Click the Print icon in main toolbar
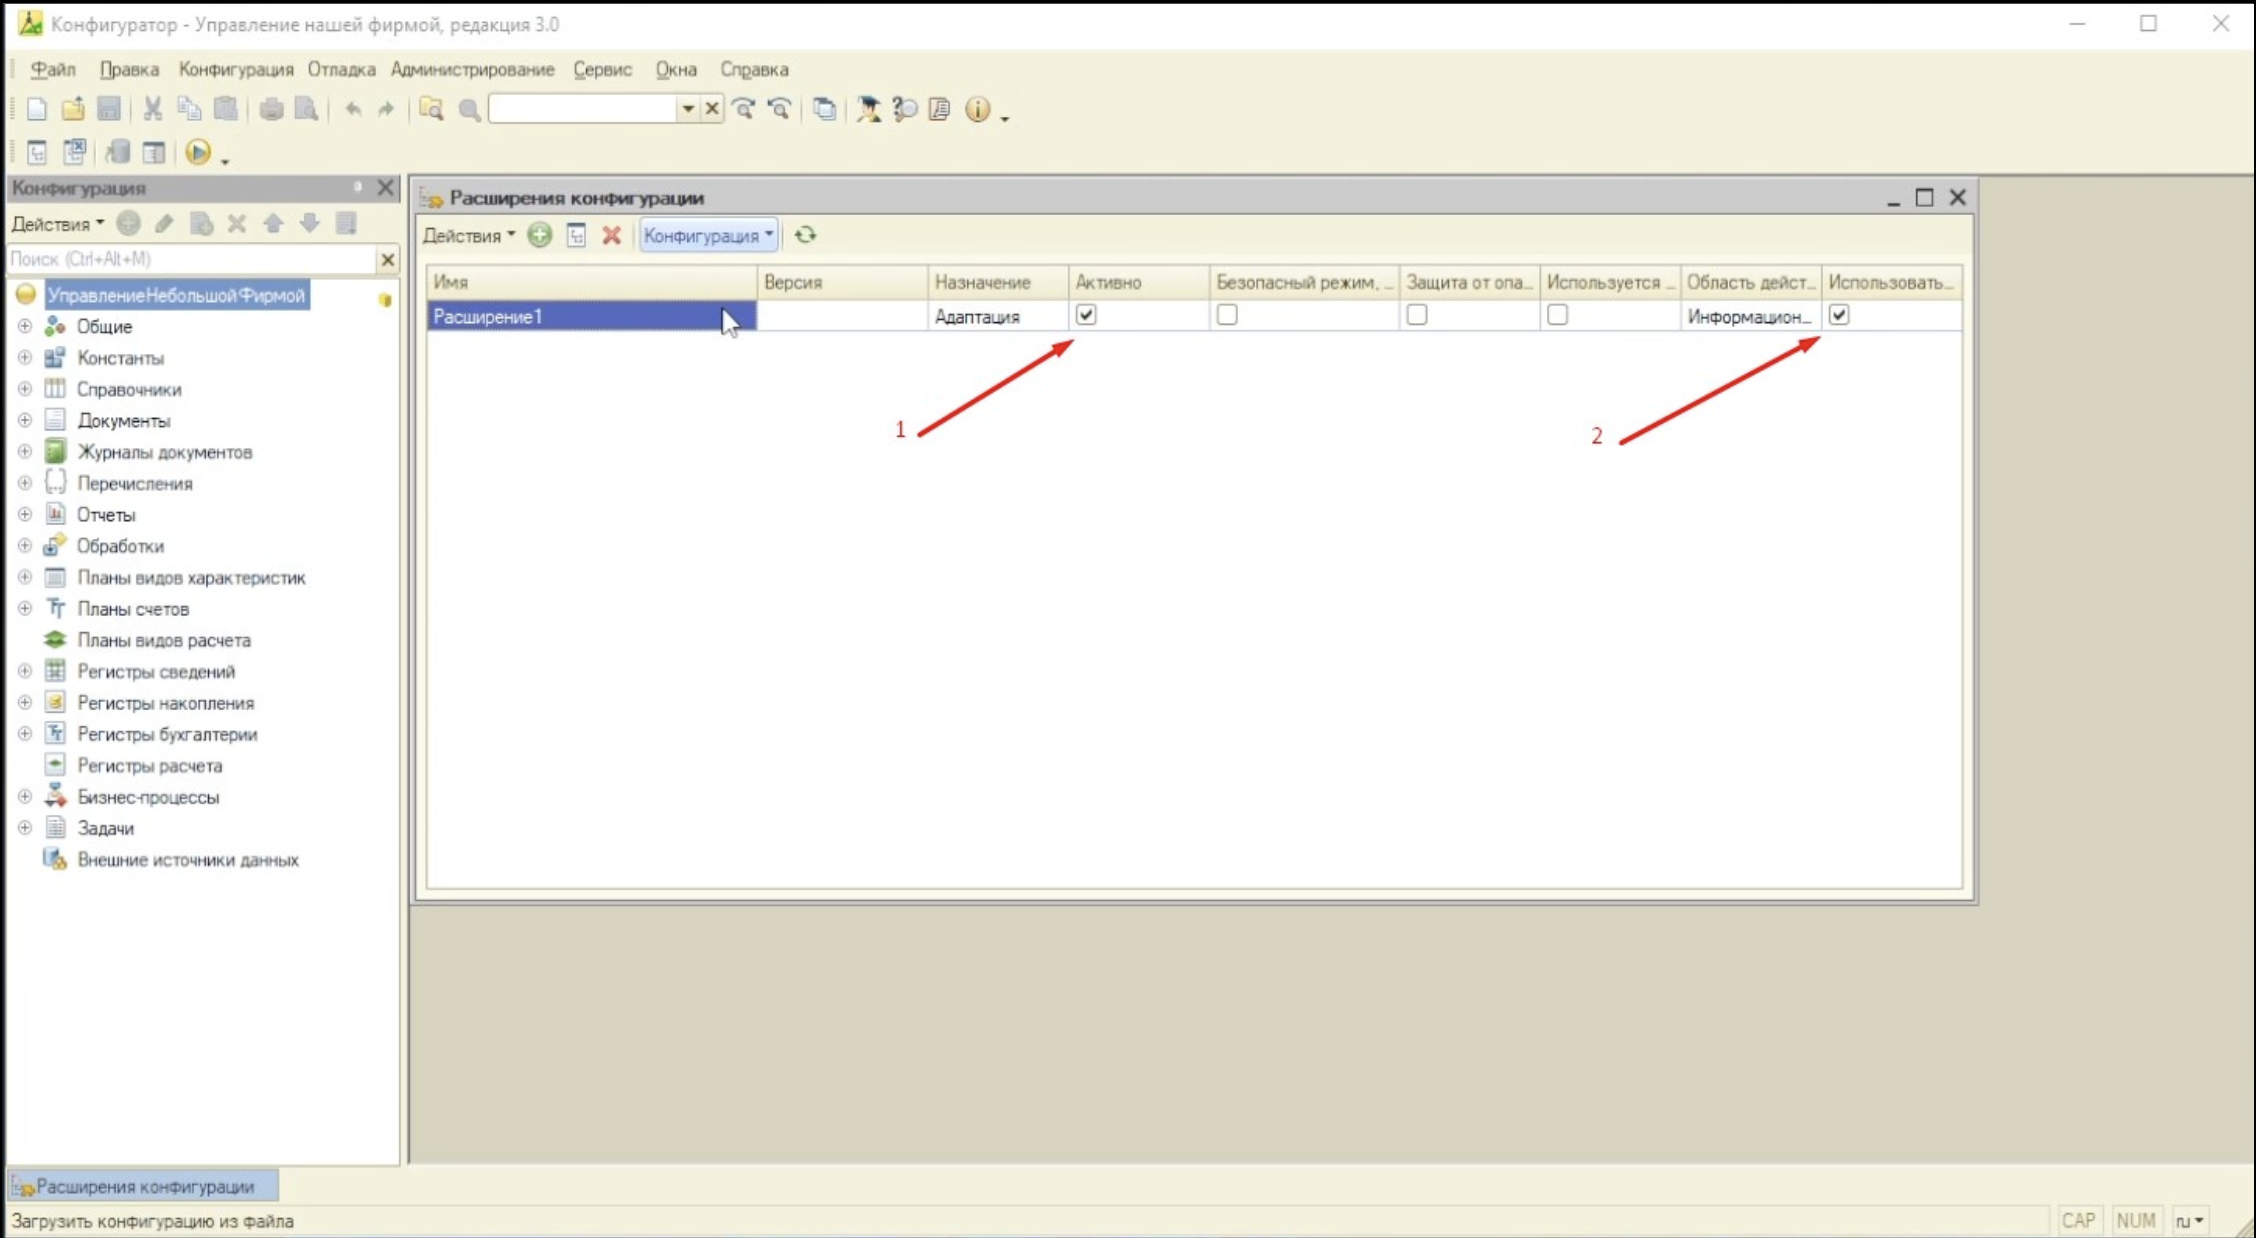This screenshot has width=2256, height=1238. click(x=271, y=109)
